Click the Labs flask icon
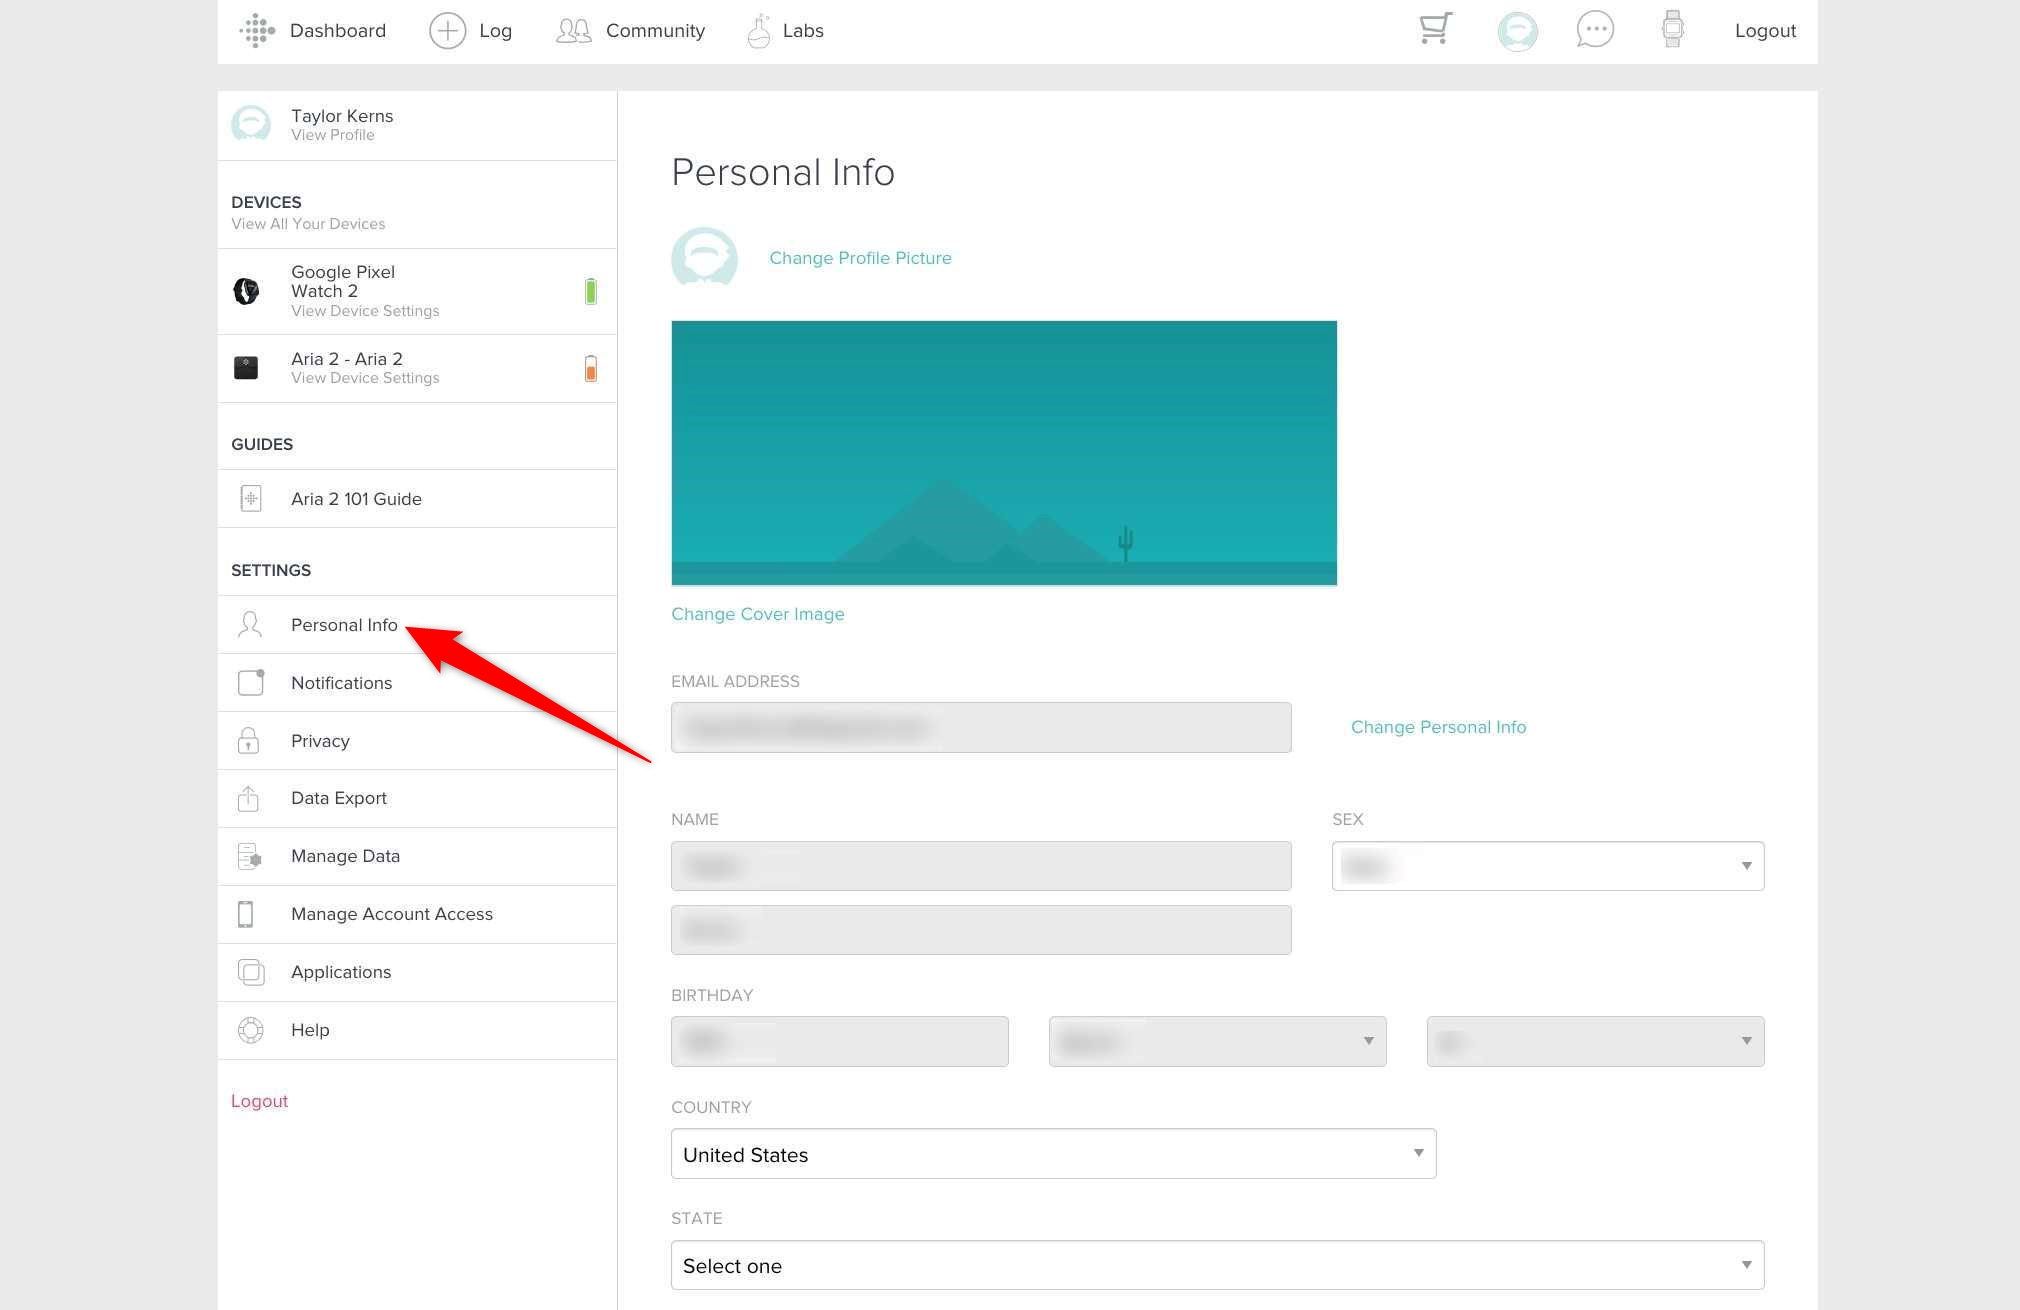The height and width of the screenshot is (1310, 2020). pyautogui.click(x=758, y=29)
